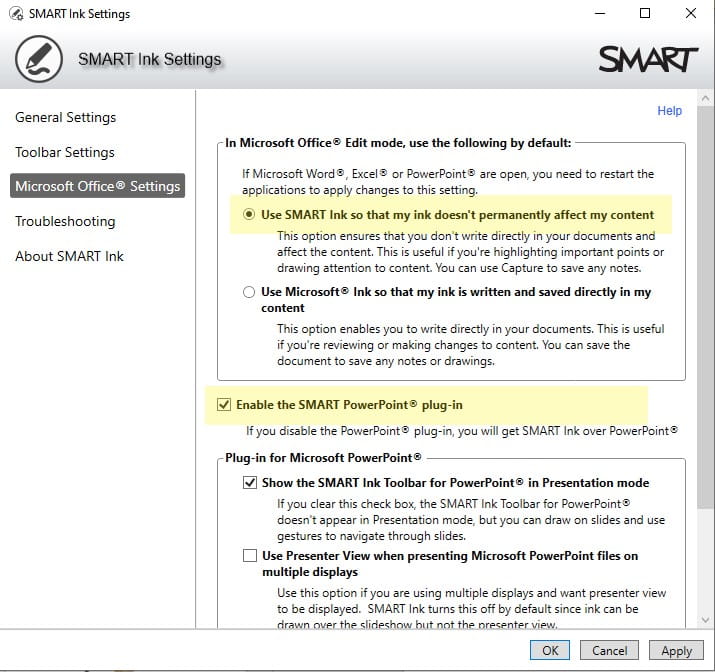Click the Apply button
715x672 pixels.
(x=676, y=651)
